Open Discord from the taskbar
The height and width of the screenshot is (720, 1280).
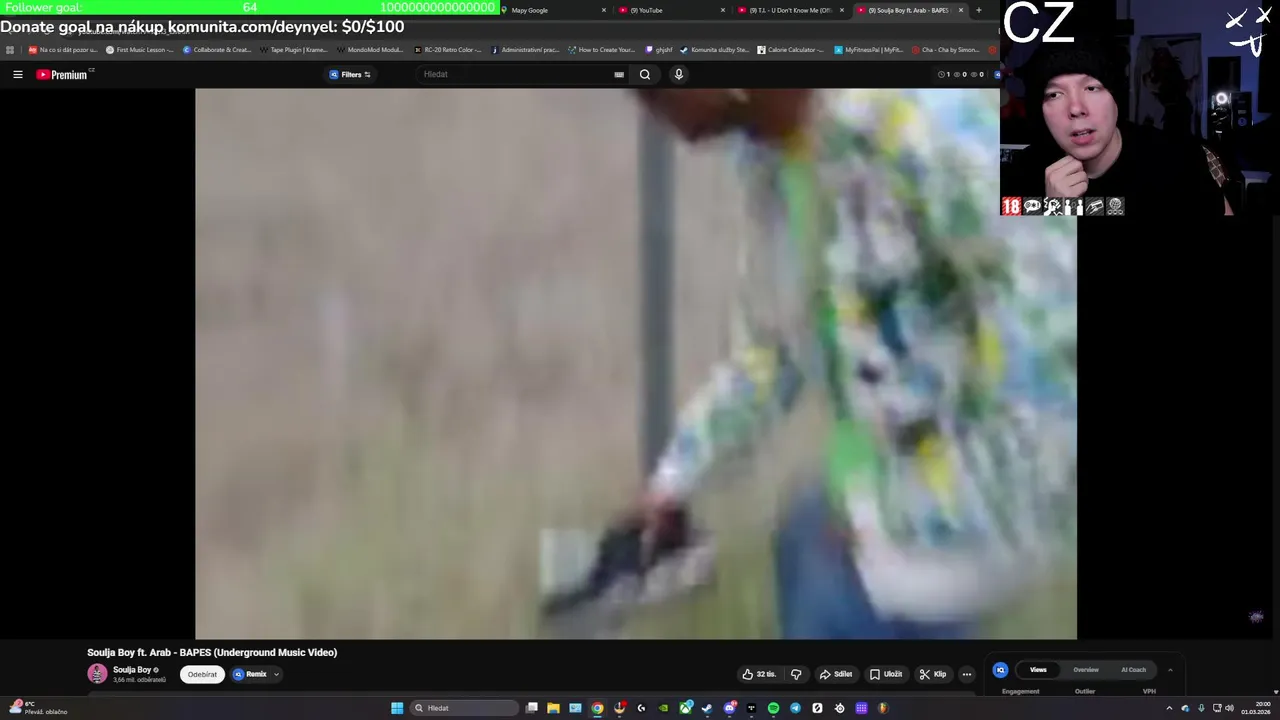(729, 708)
